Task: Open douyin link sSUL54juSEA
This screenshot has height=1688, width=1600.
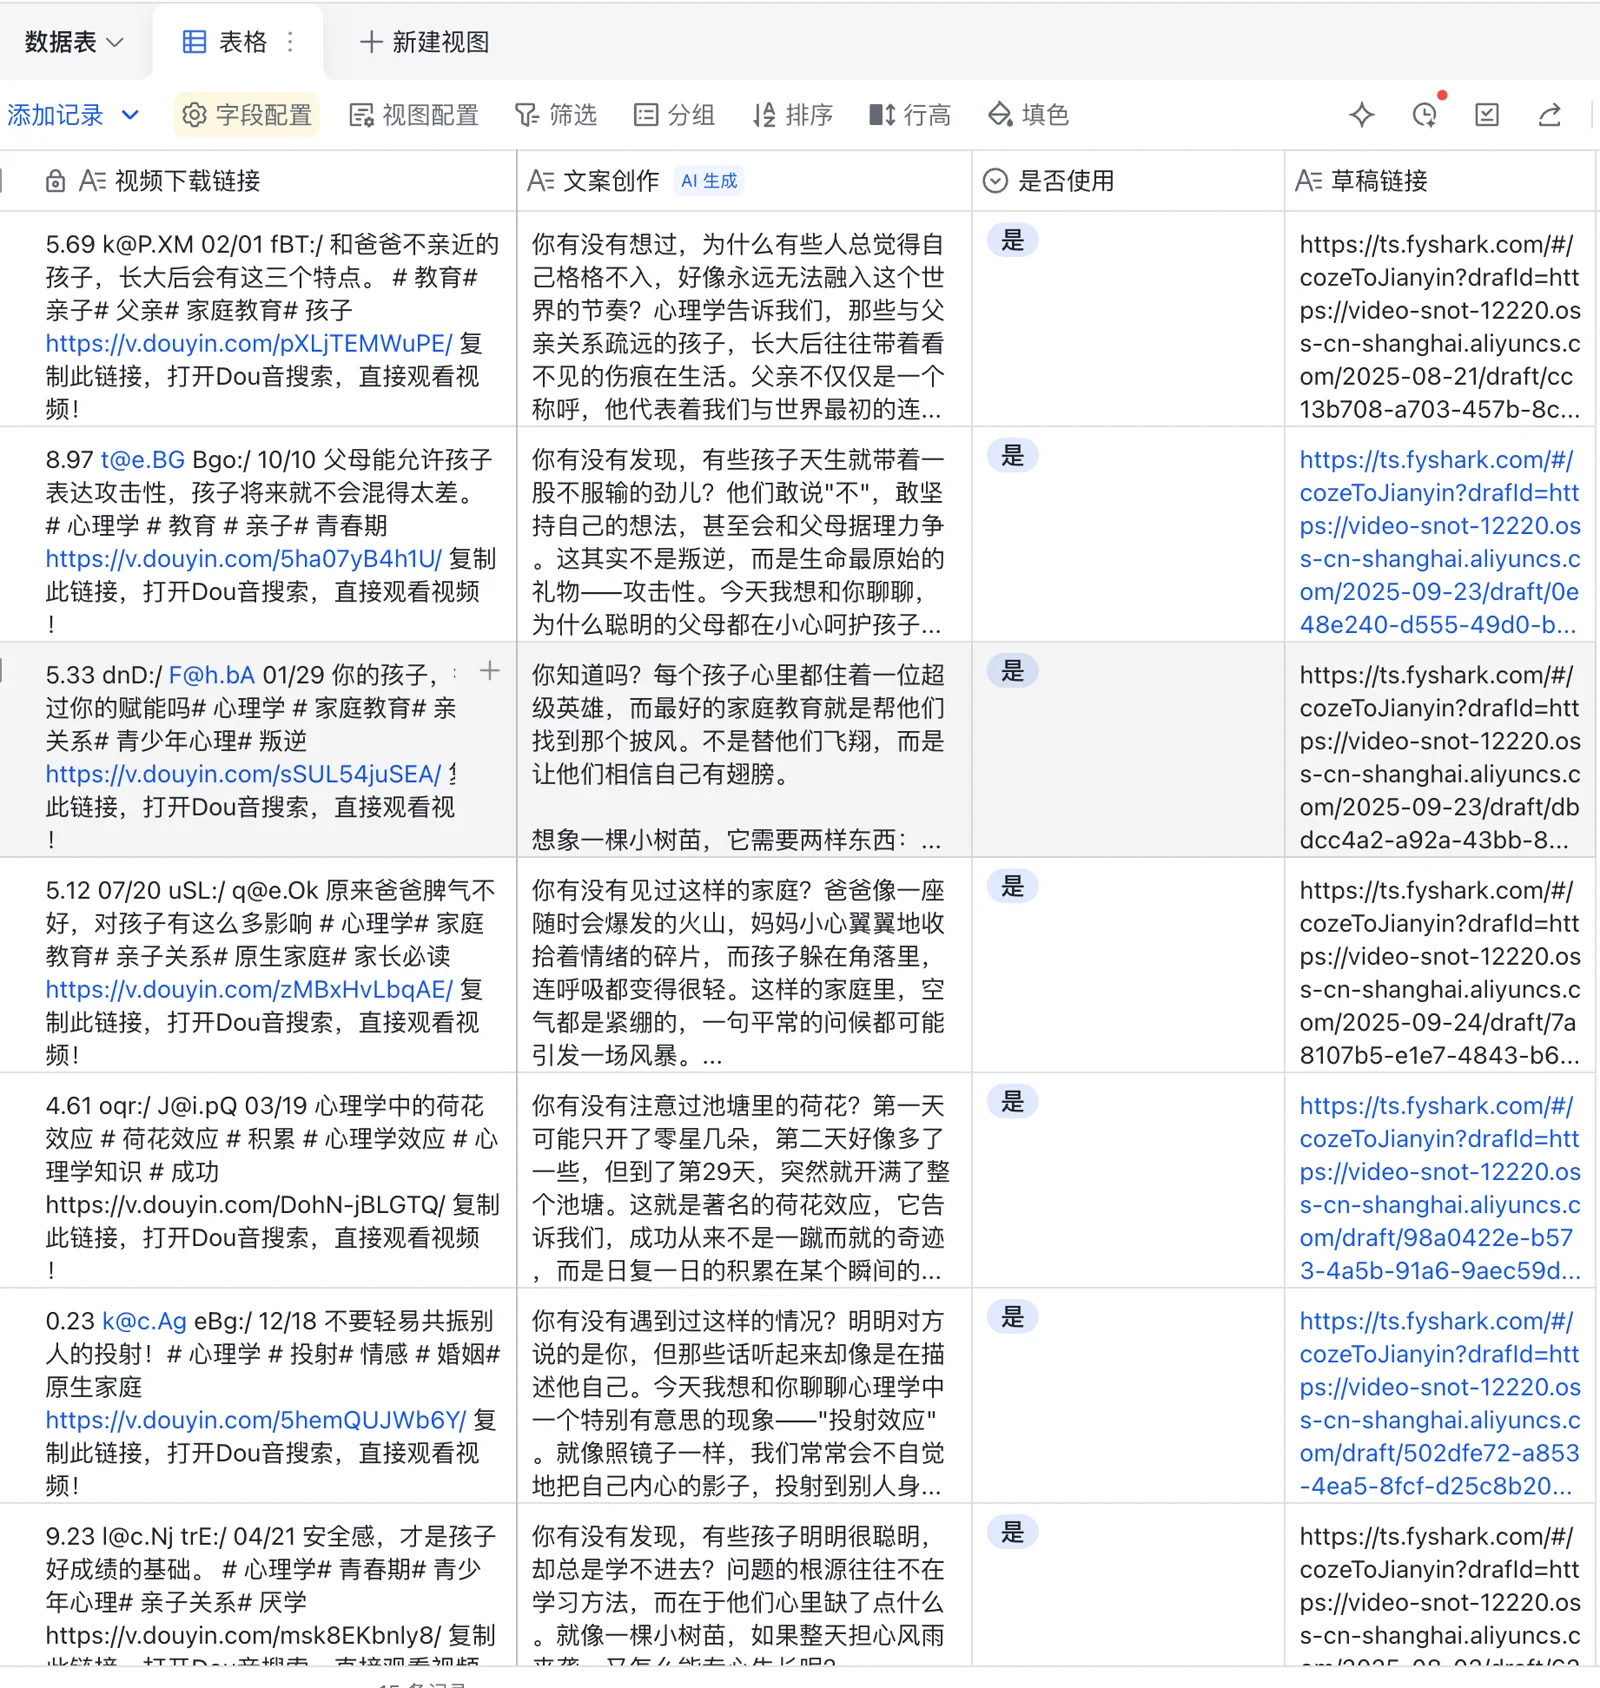Action: (243, 774)
